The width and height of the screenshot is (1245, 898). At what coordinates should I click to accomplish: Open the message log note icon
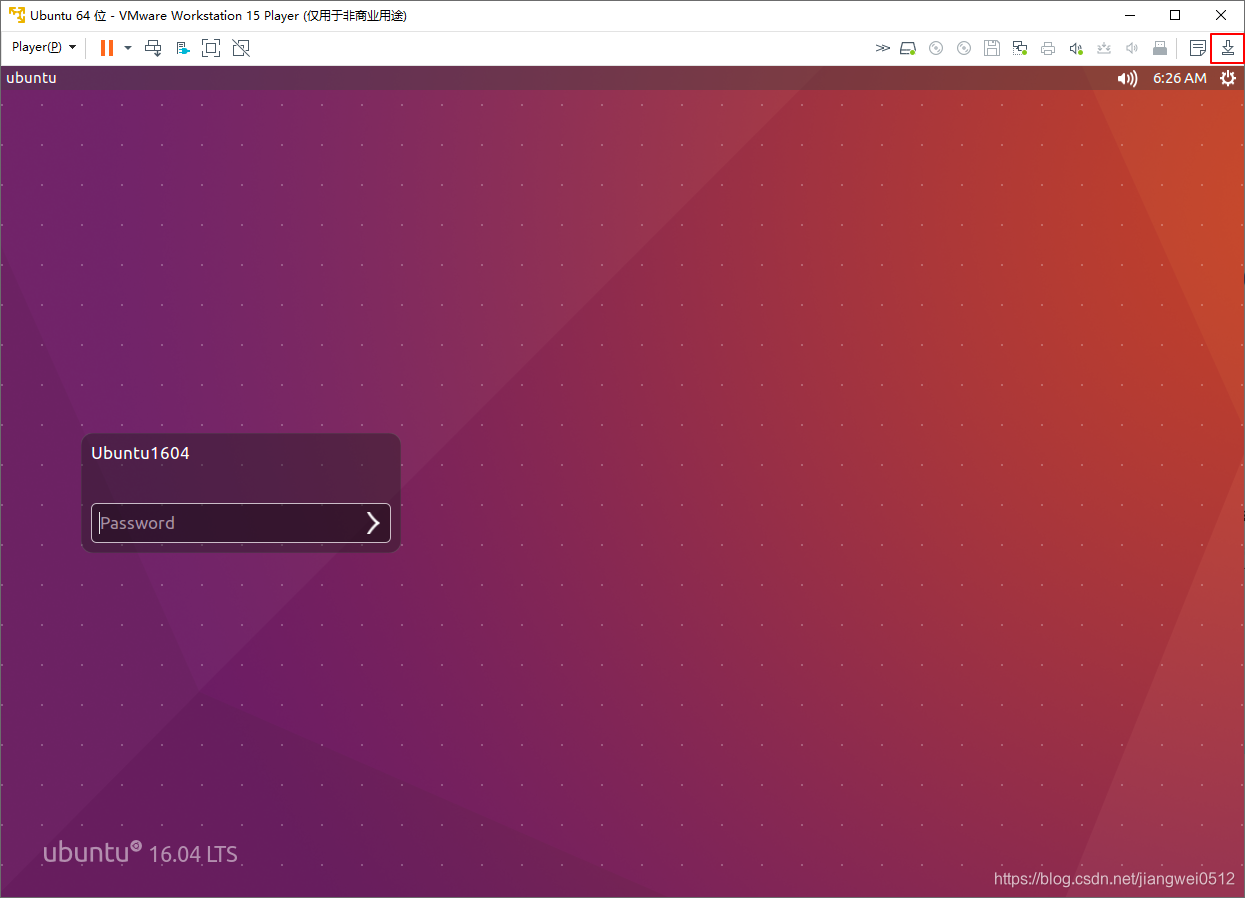click(x=1198, y=47)
